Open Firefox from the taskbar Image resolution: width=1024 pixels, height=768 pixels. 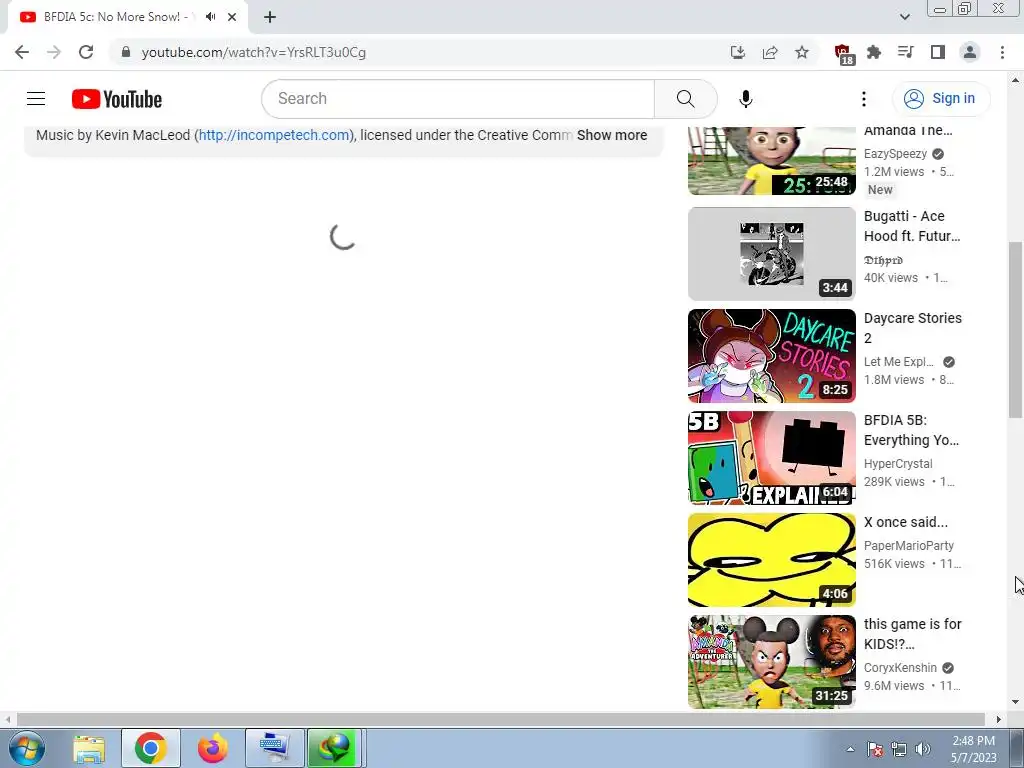click(212, 748)
